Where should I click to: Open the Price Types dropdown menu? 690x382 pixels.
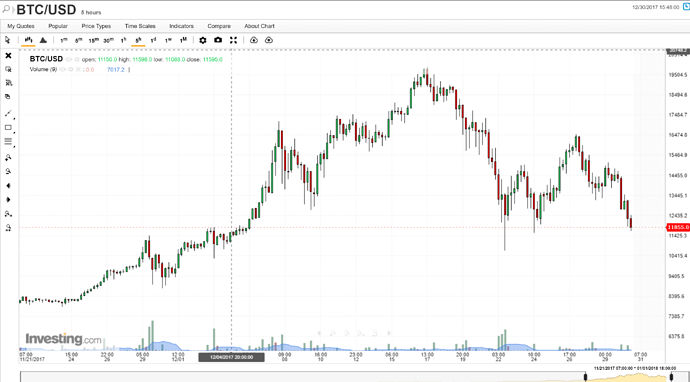pyautogui.click(x=96, y=26)
